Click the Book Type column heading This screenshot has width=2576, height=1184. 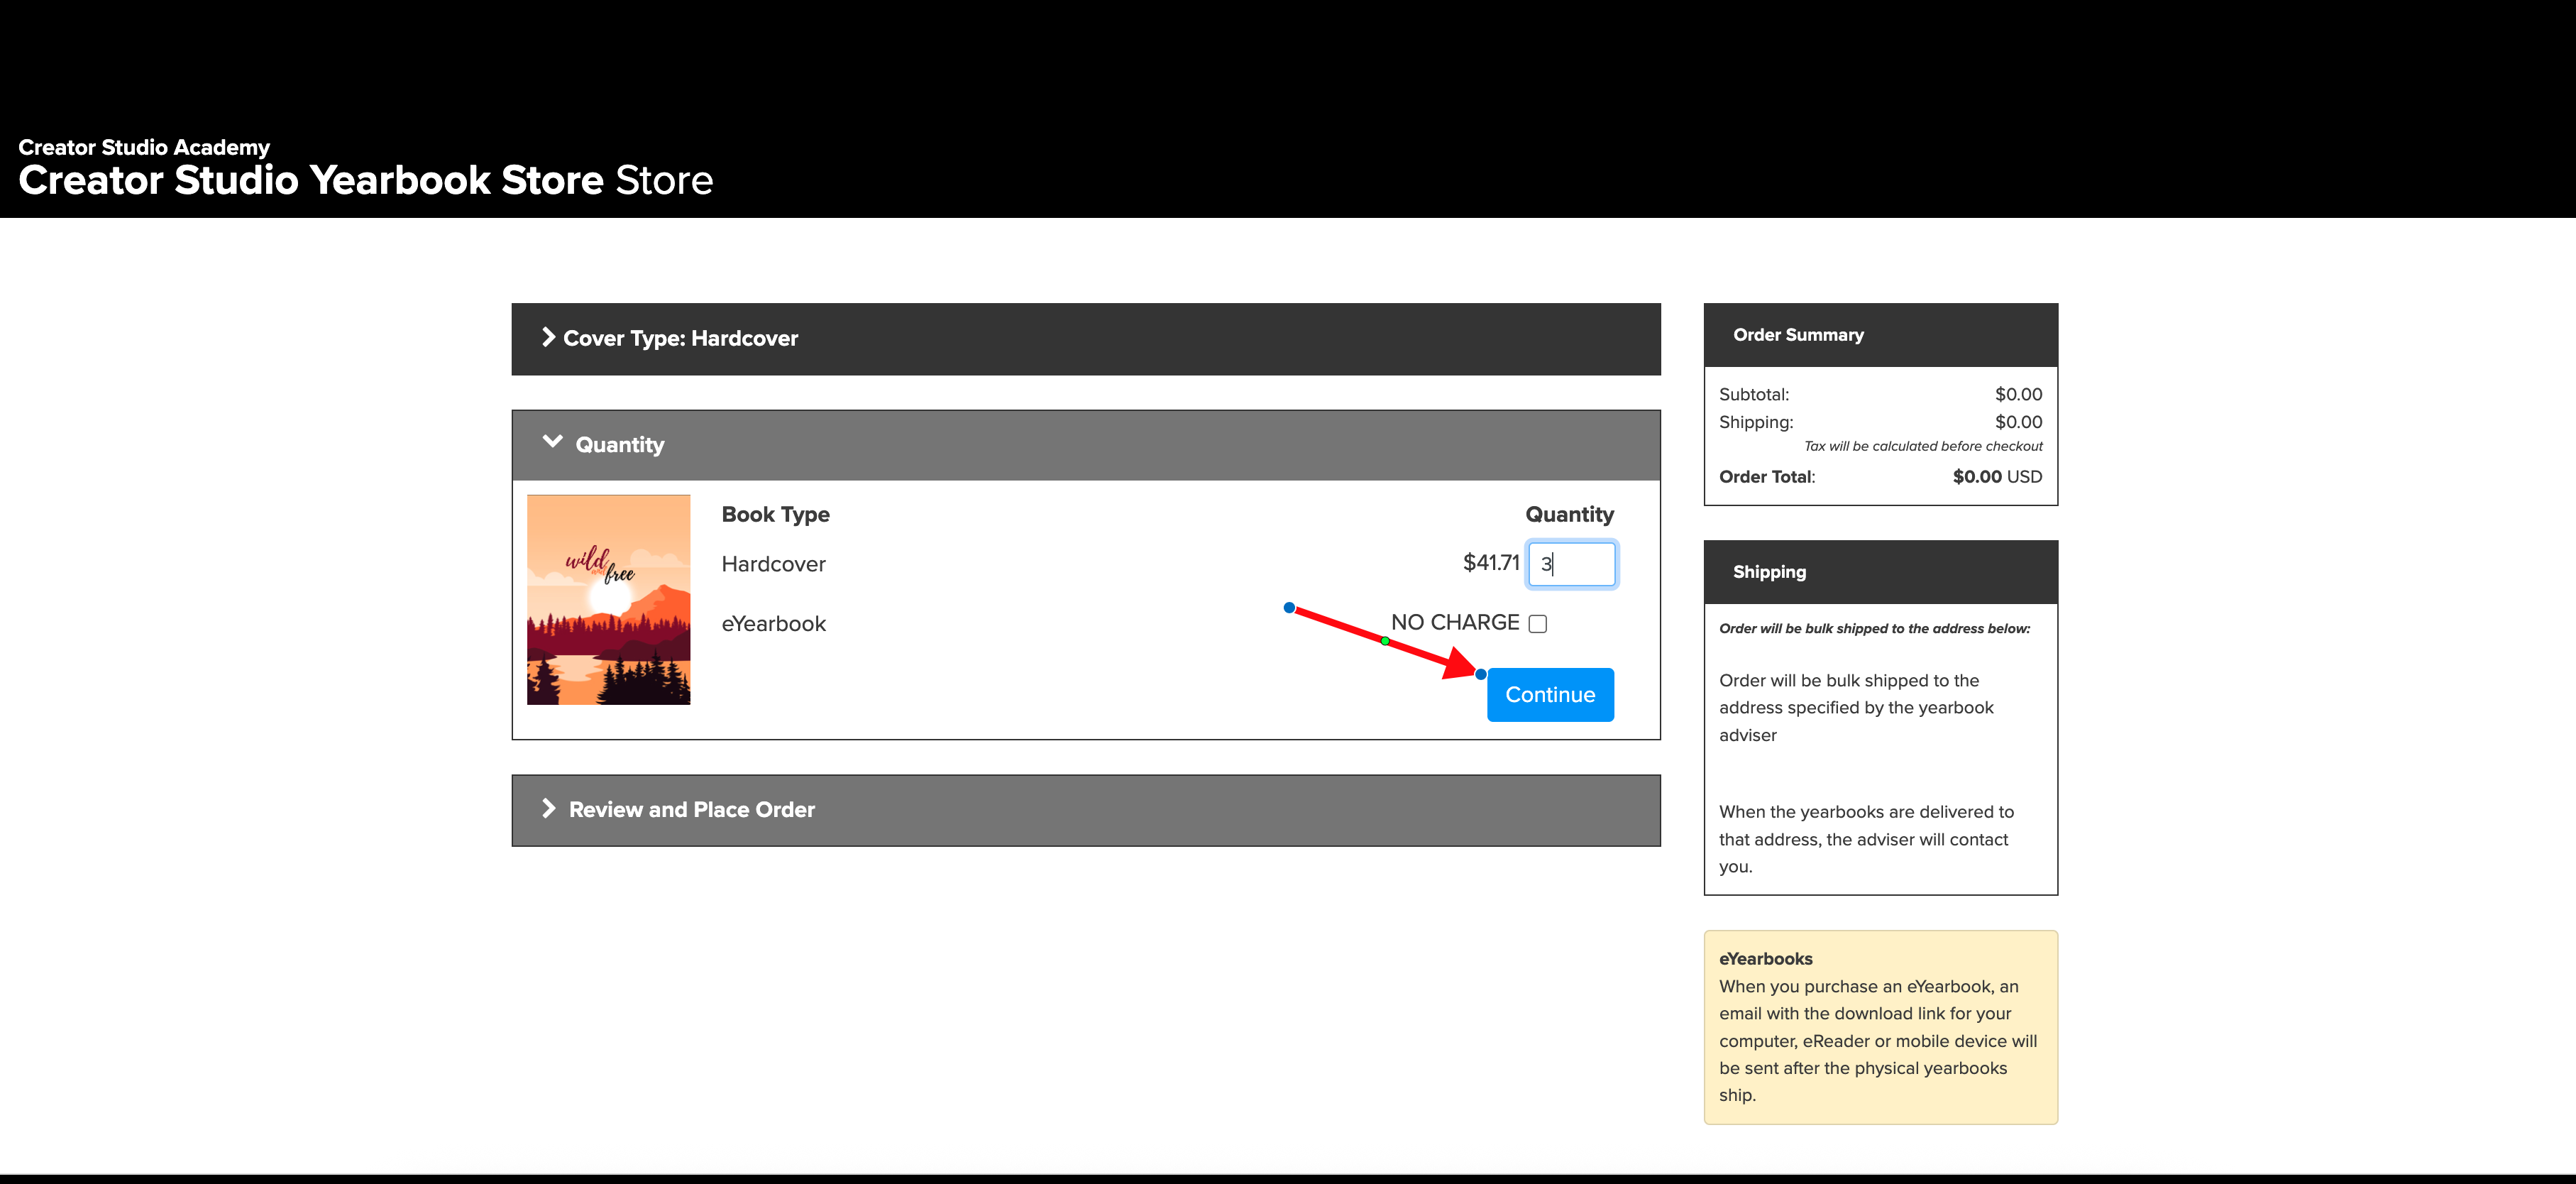pos(775,515)
